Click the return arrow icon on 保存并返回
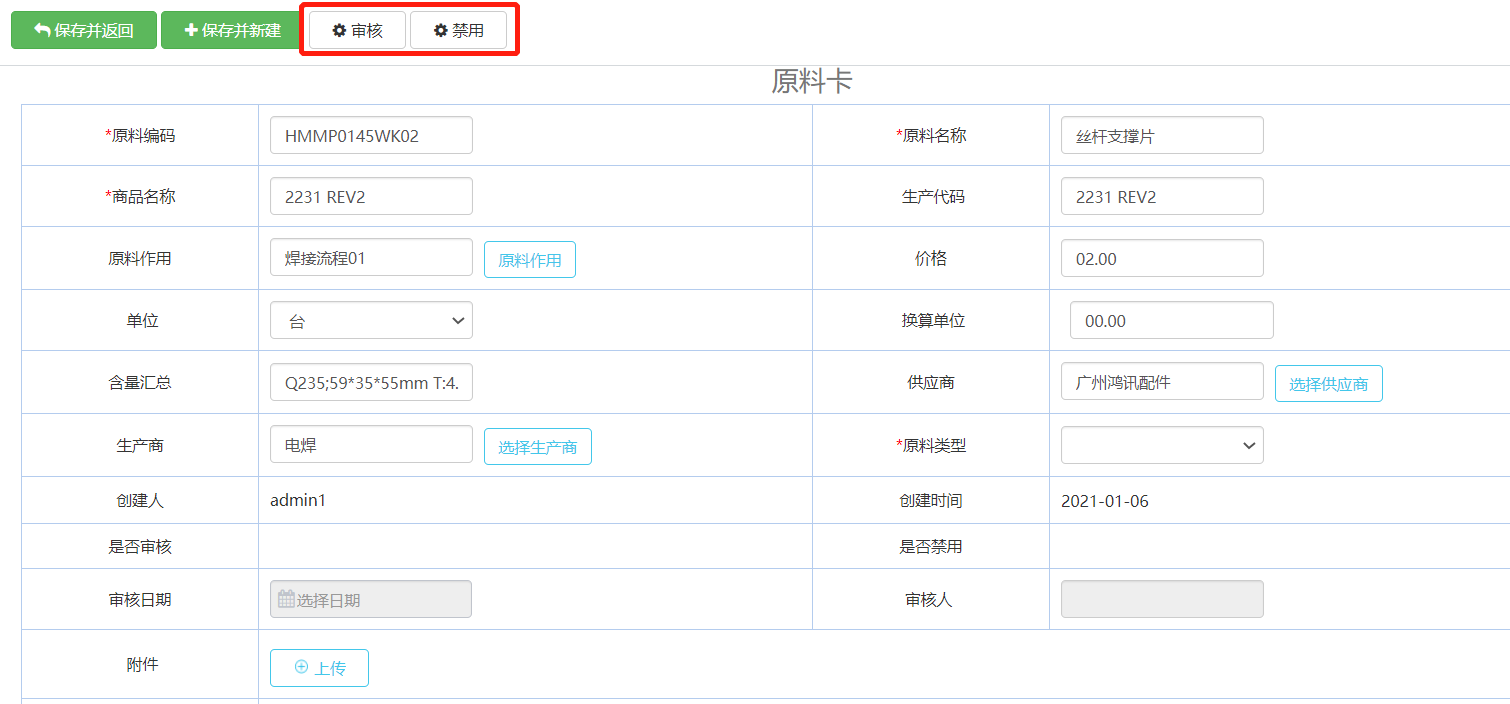1510x704 pixels. (x=42, y=30)
